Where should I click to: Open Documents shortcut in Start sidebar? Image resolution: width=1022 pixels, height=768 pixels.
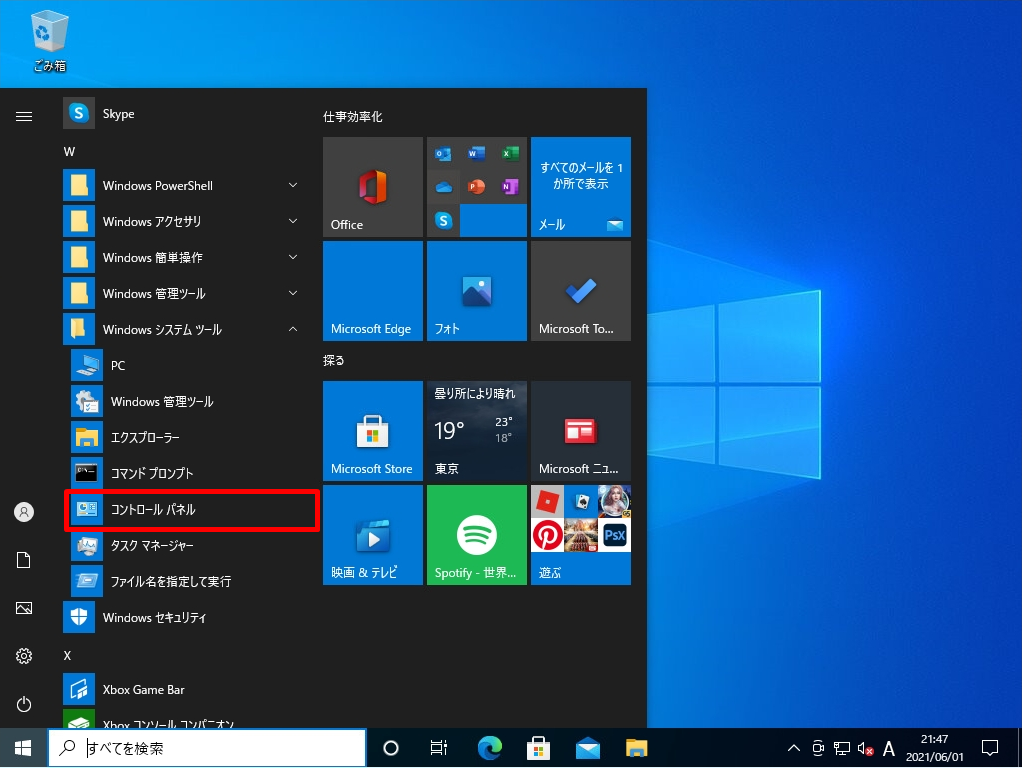(x=24, y=560)
